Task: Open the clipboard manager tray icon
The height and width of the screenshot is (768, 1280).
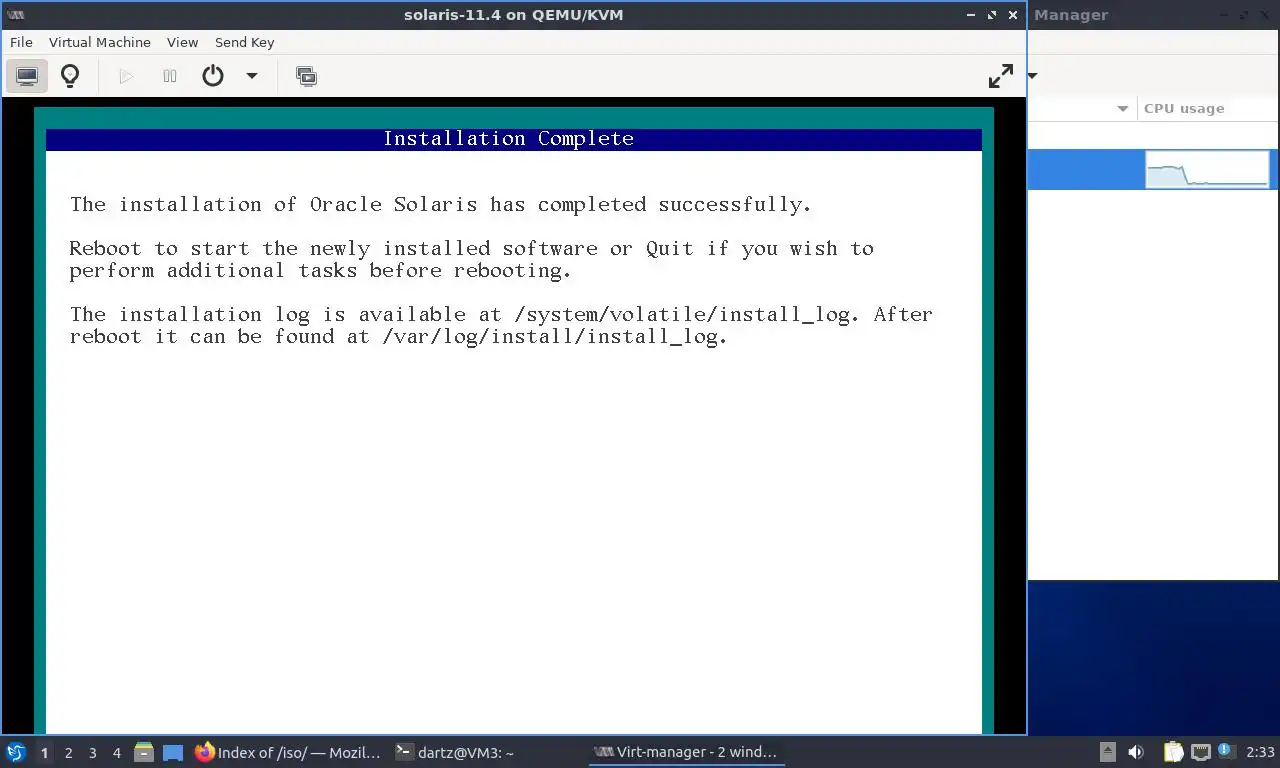Action: coord(1173,752)
